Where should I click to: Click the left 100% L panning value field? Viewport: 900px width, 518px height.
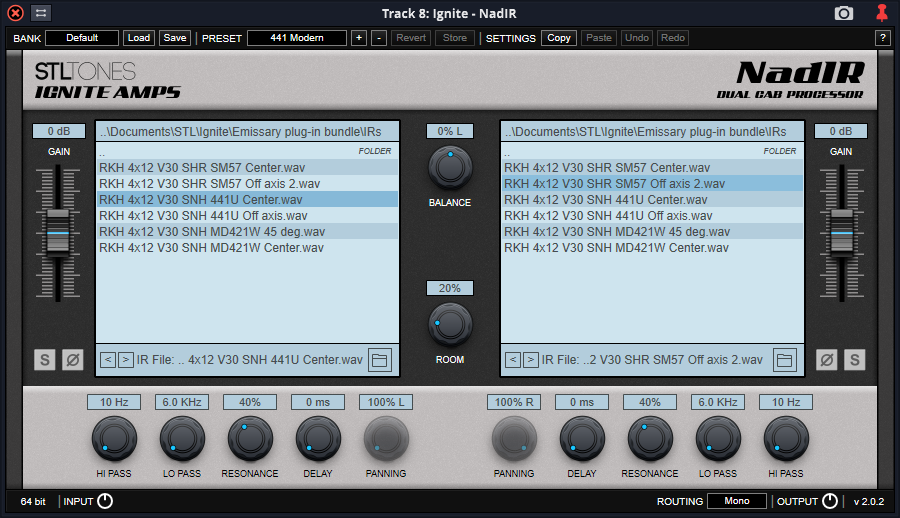pos(386,403)
